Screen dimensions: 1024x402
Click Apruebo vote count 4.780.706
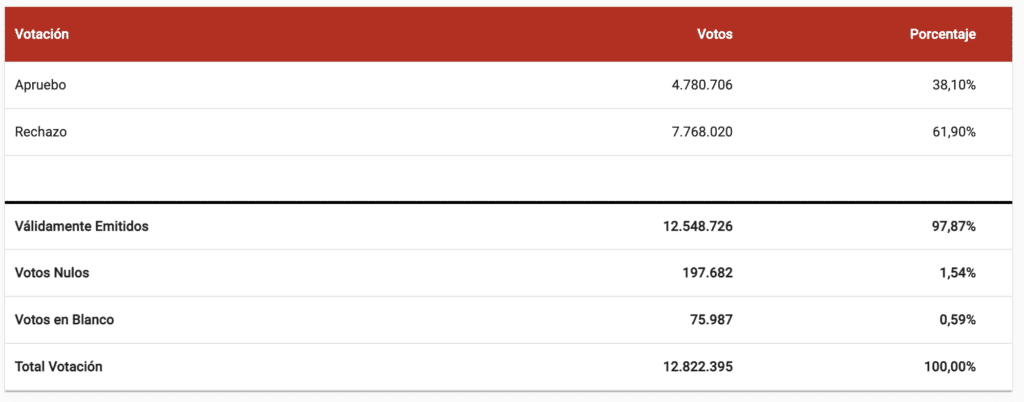click(702, 85)
